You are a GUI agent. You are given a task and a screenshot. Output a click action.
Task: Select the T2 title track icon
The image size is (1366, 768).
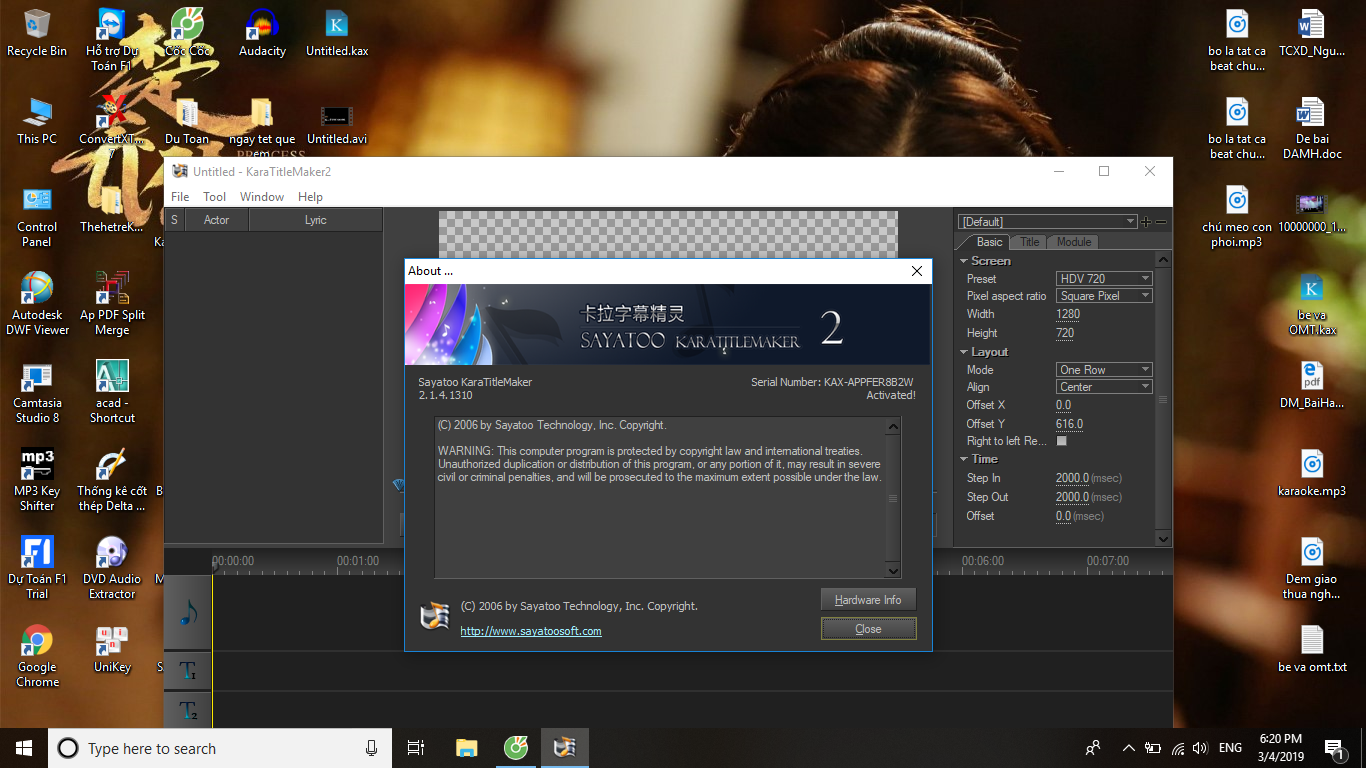188,710
